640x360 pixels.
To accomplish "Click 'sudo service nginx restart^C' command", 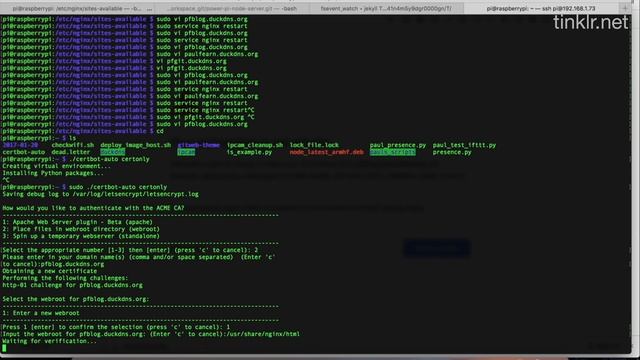I will click(205, 110).
